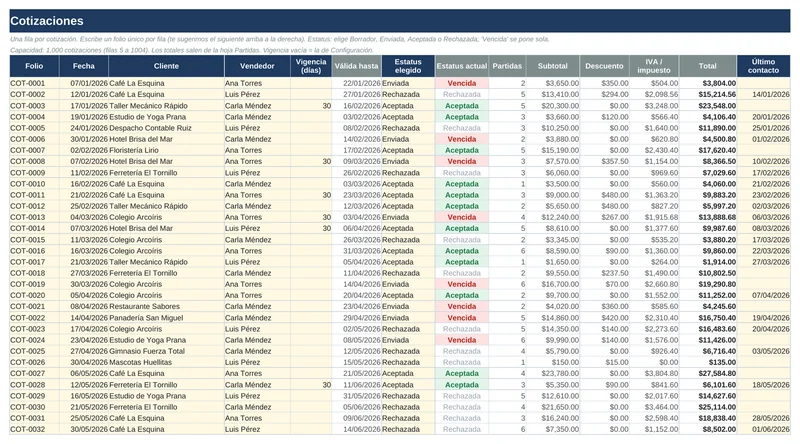Select client cell Restaurante Sabores
The width and height of the screenshot is (800, 444).
166,306
